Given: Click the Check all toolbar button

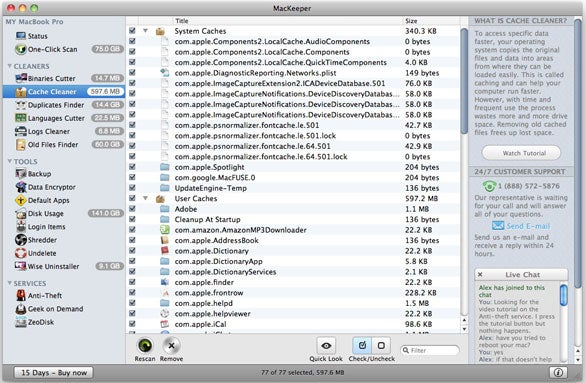Looking at the screenshot, I should click(x=362, y=345).
